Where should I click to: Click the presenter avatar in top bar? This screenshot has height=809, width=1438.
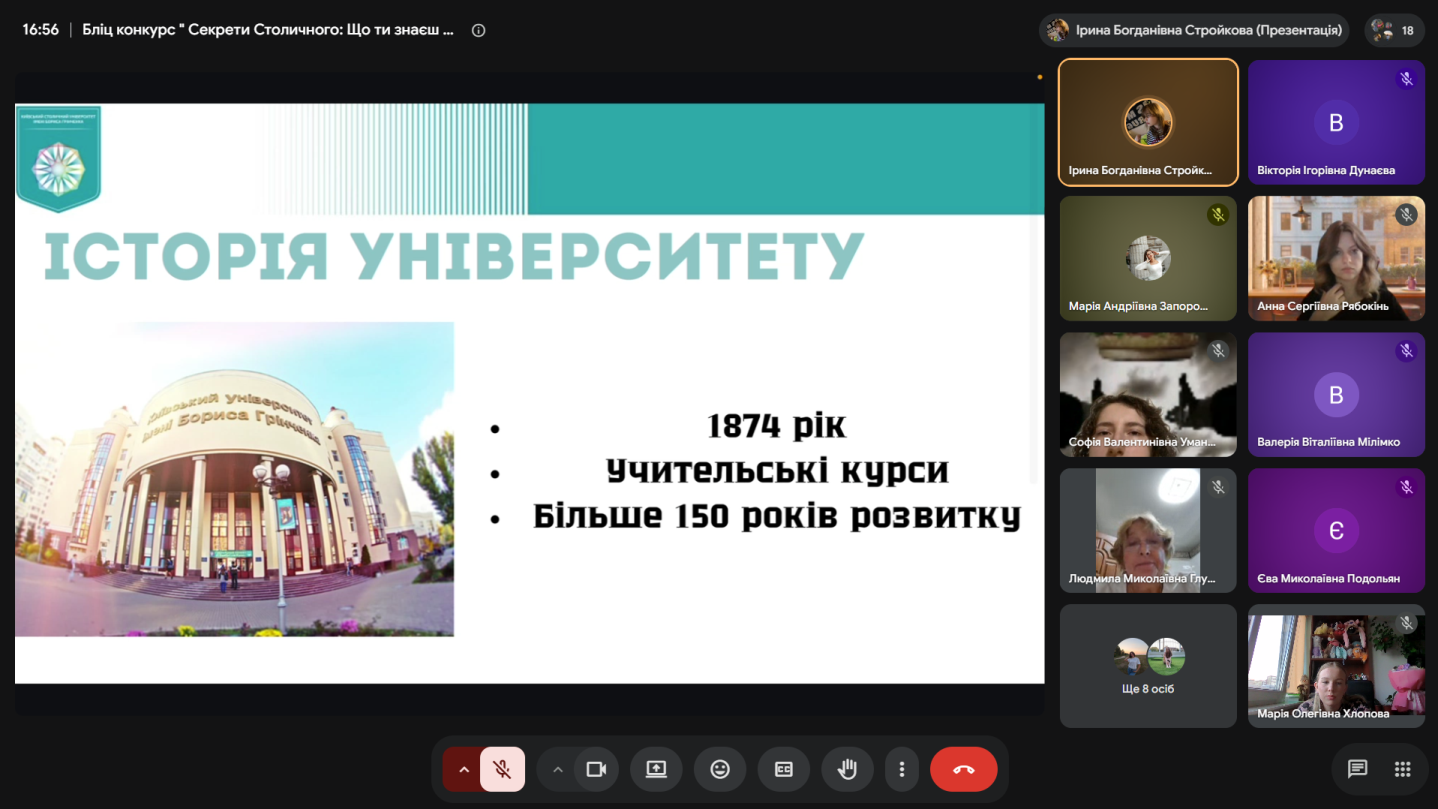pyautogui.click(x=1057, y=30)
